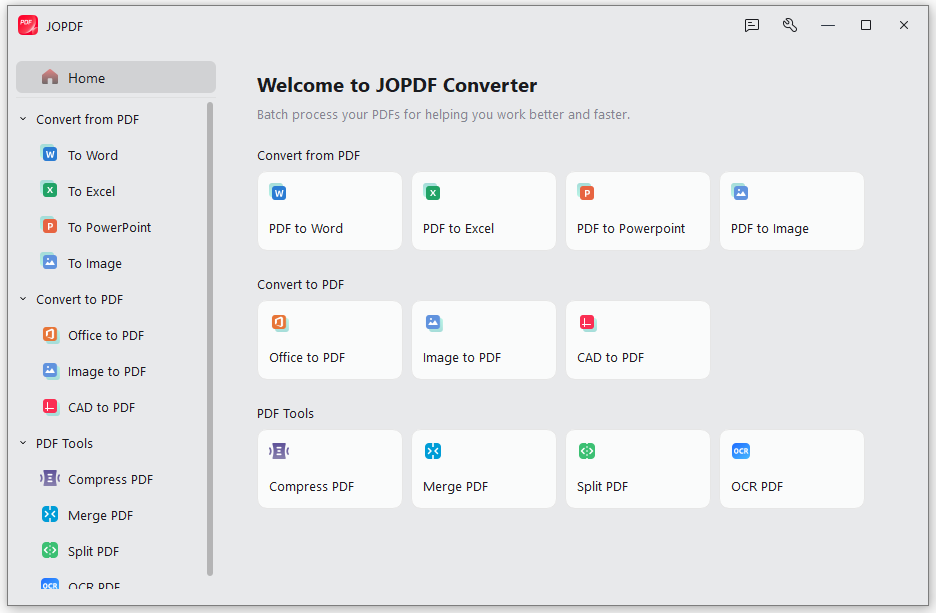Choose Compress PDF sidebar label
Viewport: 936px width, 613px height.
[110, 479]
